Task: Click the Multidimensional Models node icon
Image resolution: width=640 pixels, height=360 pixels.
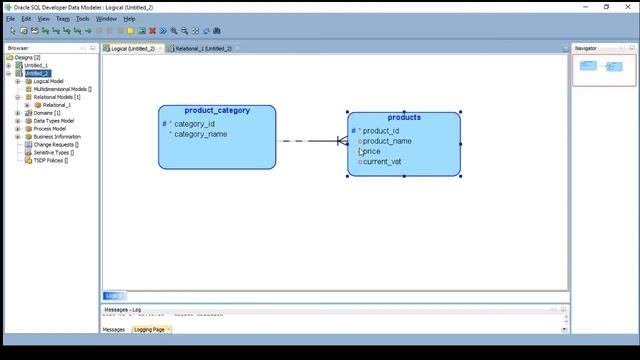Action: point(29,89)
